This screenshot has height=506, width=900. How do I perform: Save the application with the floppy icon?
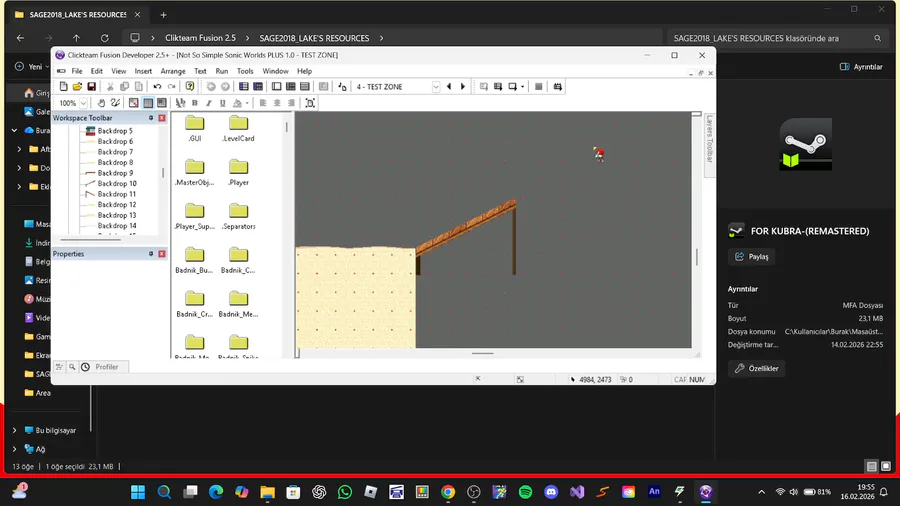(91, 87)
